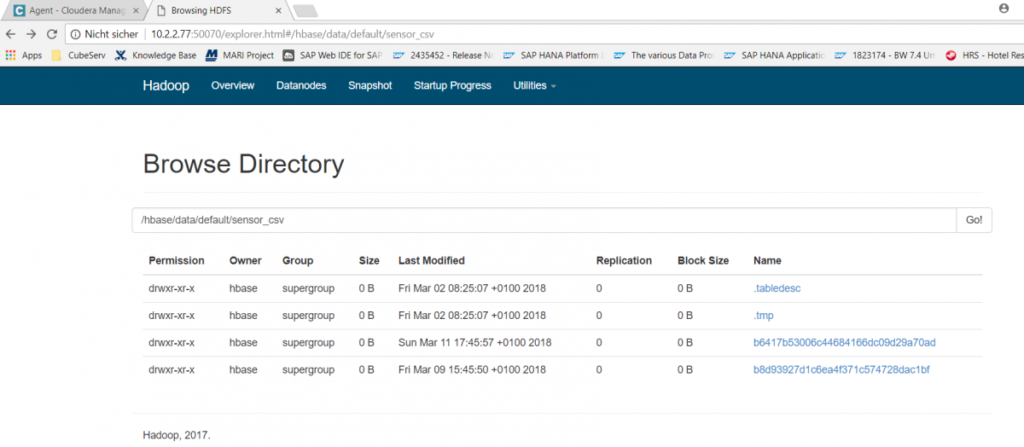Viewport: 1024px width, 447px height.
Task: Open the HRS - Hotel Res bookmark
Action: (985, 56)
